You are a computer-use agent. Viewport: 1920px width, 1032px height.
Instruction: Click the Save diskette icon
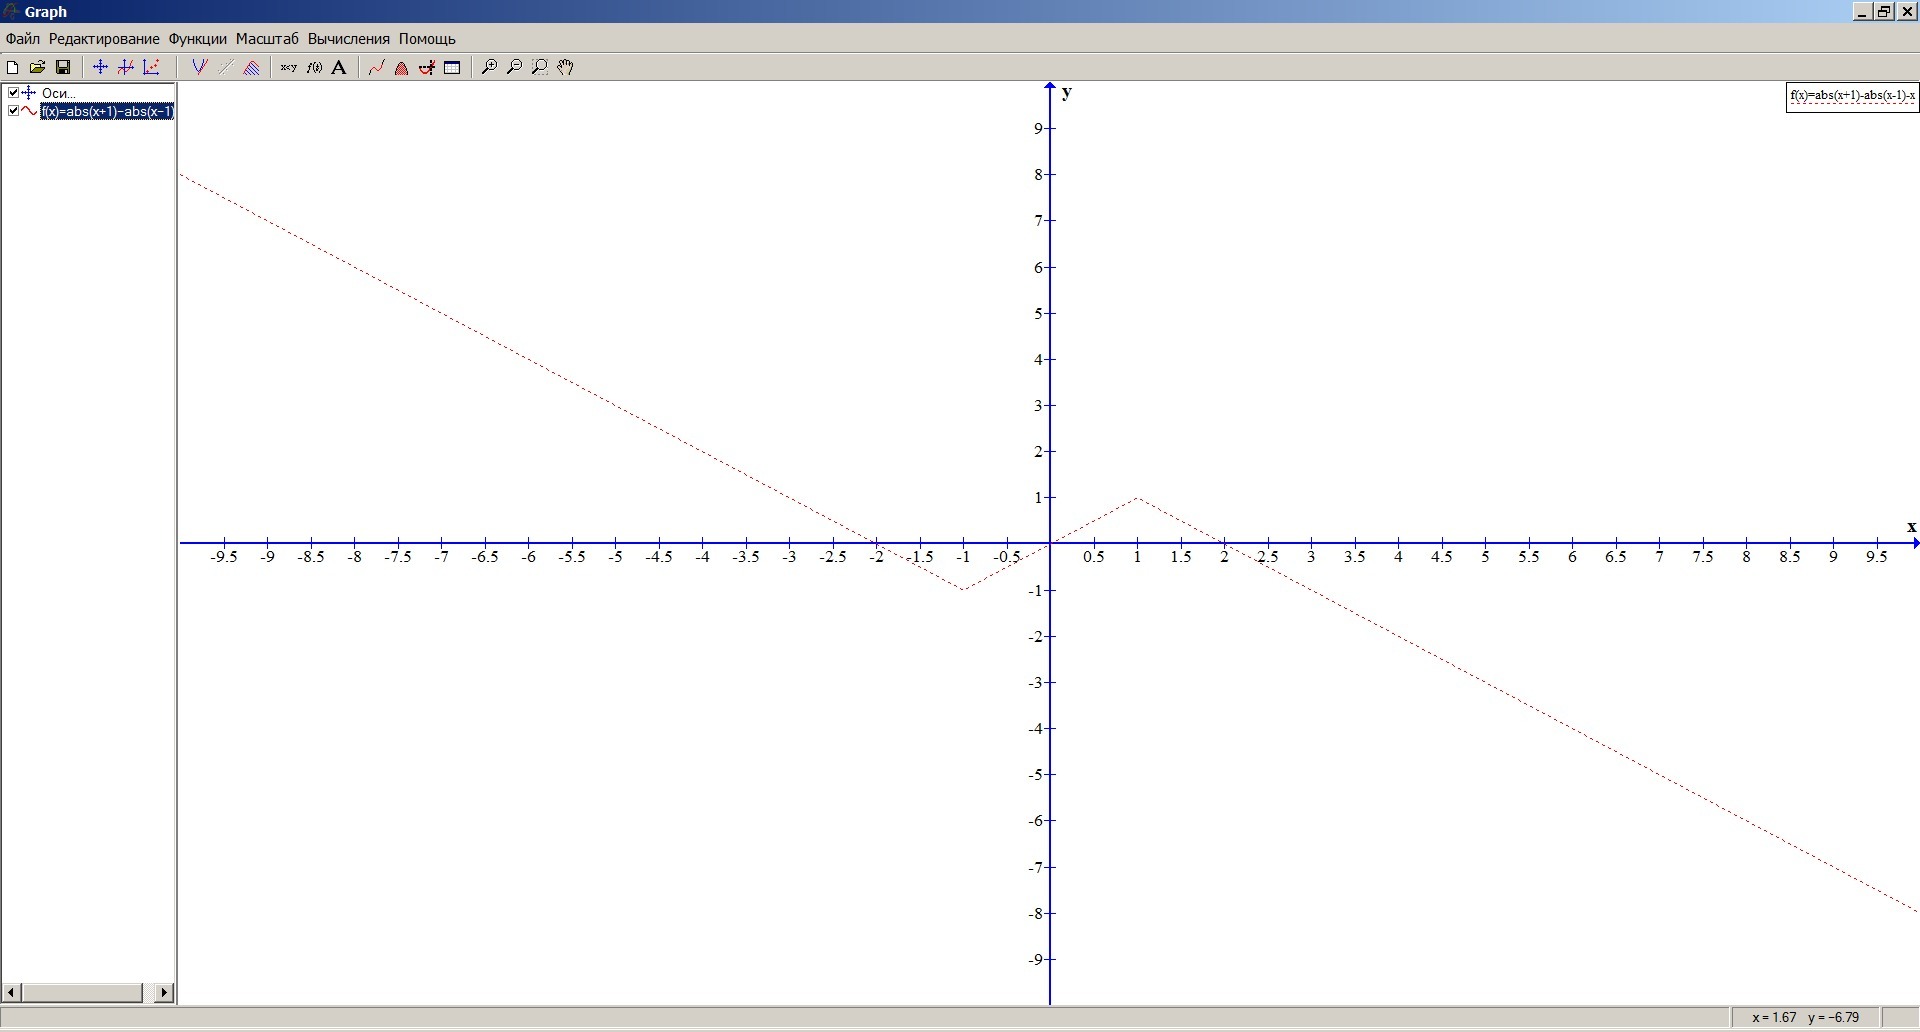click(x=63, y=67)
